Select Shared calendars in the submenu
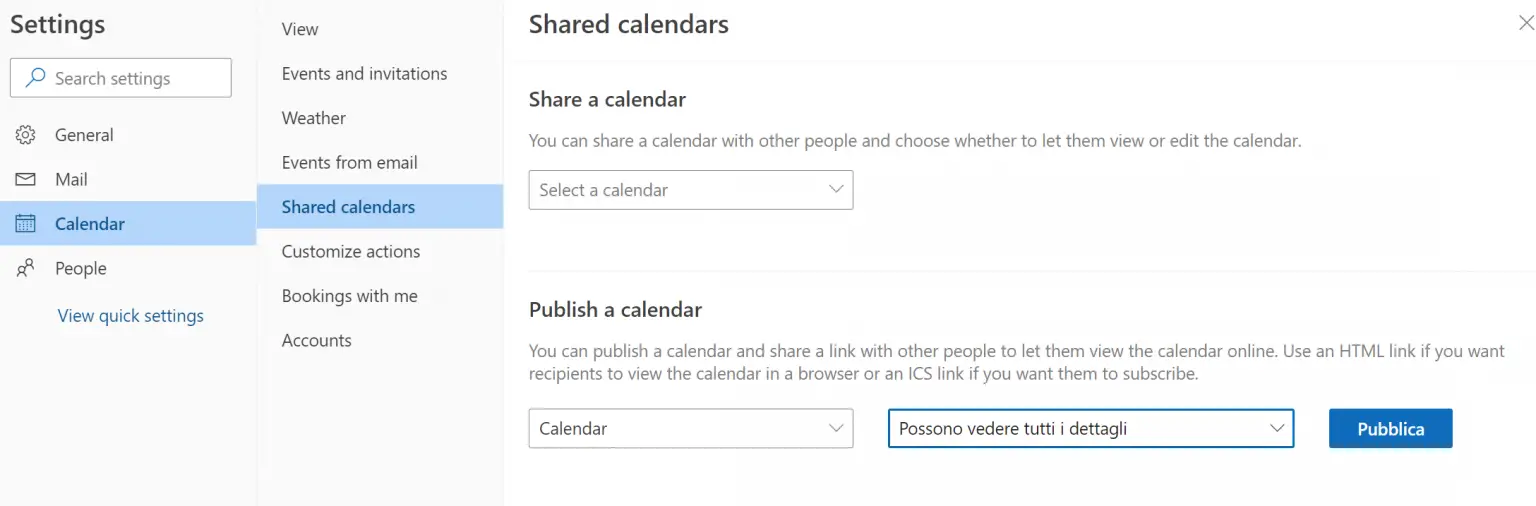This screenshot has width=1536, height=506. click(380, 207)
